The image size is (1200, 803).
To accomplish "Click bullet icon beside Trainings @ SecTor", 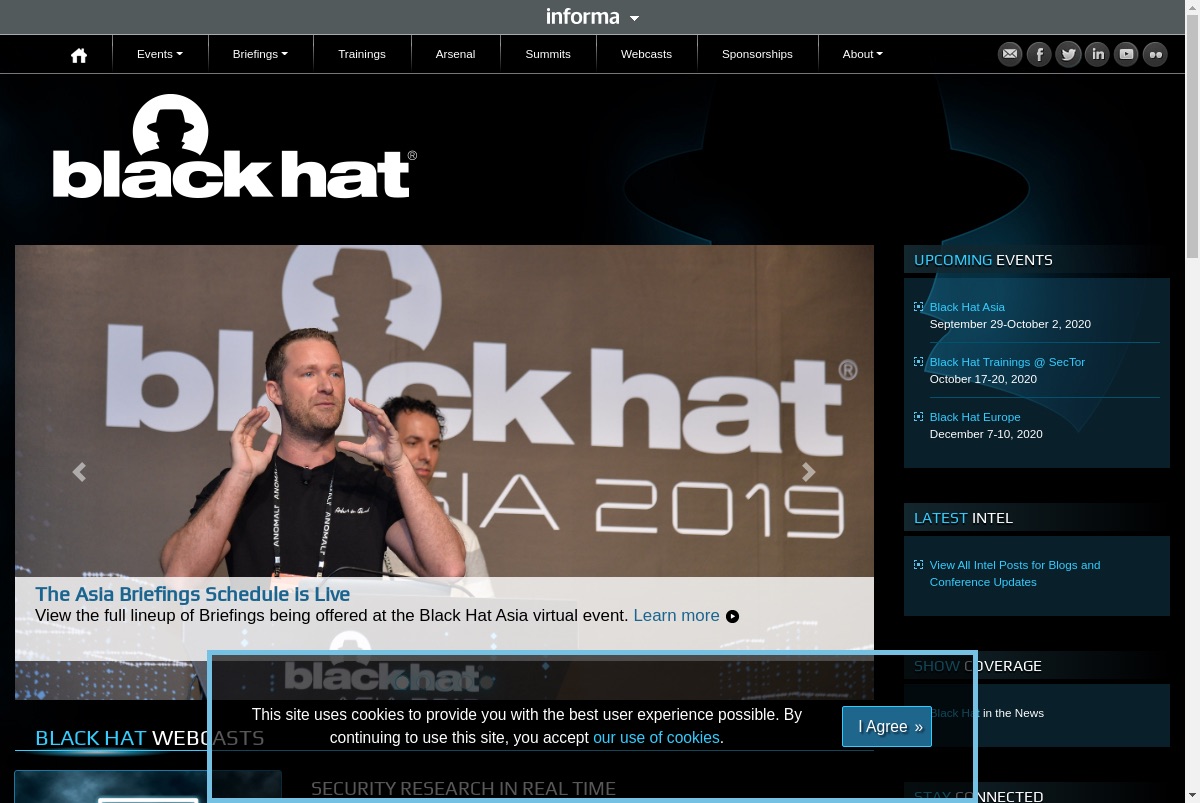I will [x=919, y=362].
